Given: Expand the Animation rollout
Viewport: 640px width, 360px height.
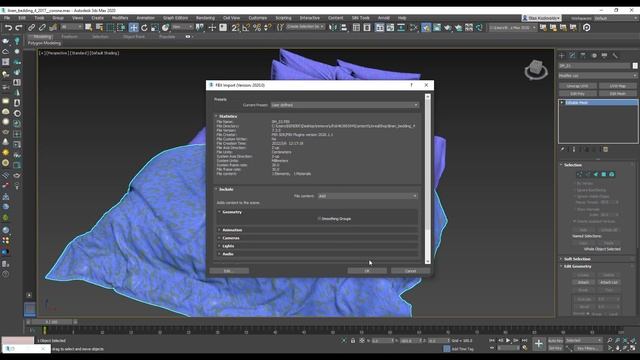Looking at the screenshot, I should tap(220, 230).
